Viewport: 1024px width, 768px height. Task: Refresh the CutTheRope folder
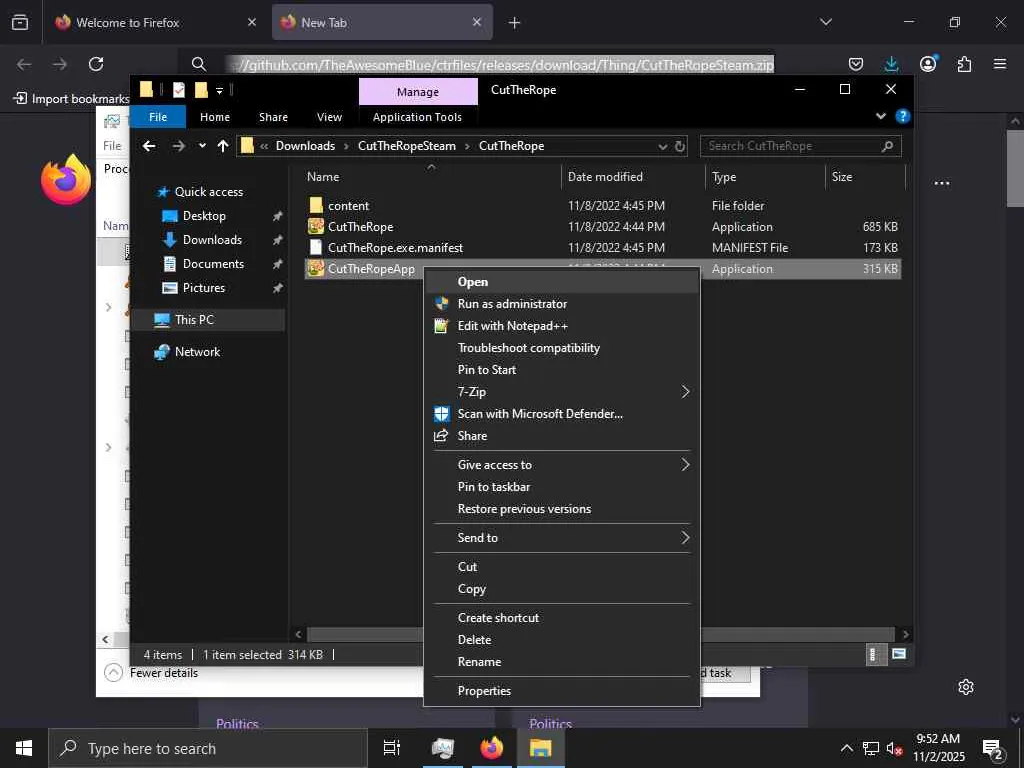680,146
